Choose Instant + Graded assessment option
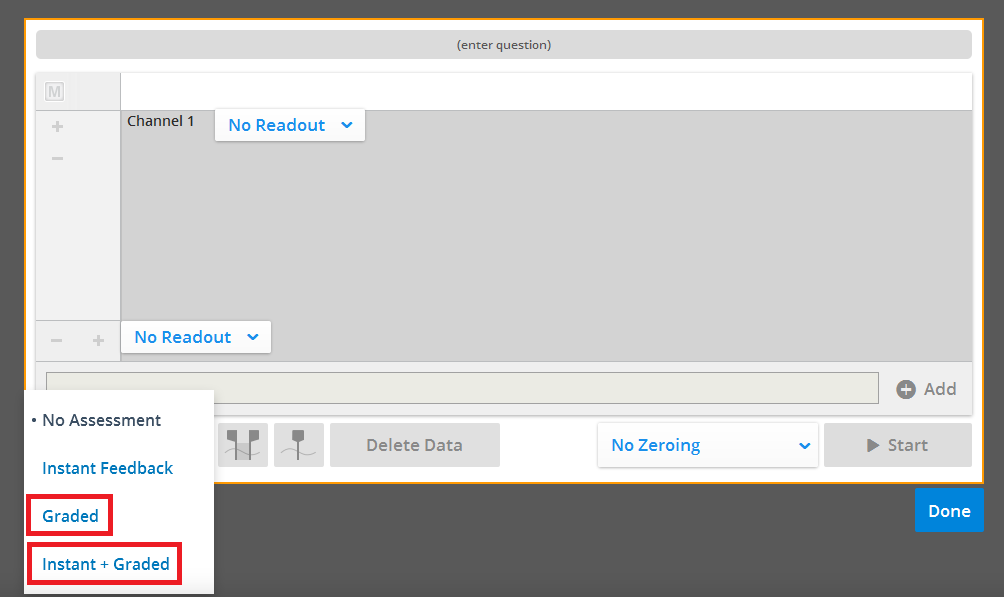 click(105, 564)
